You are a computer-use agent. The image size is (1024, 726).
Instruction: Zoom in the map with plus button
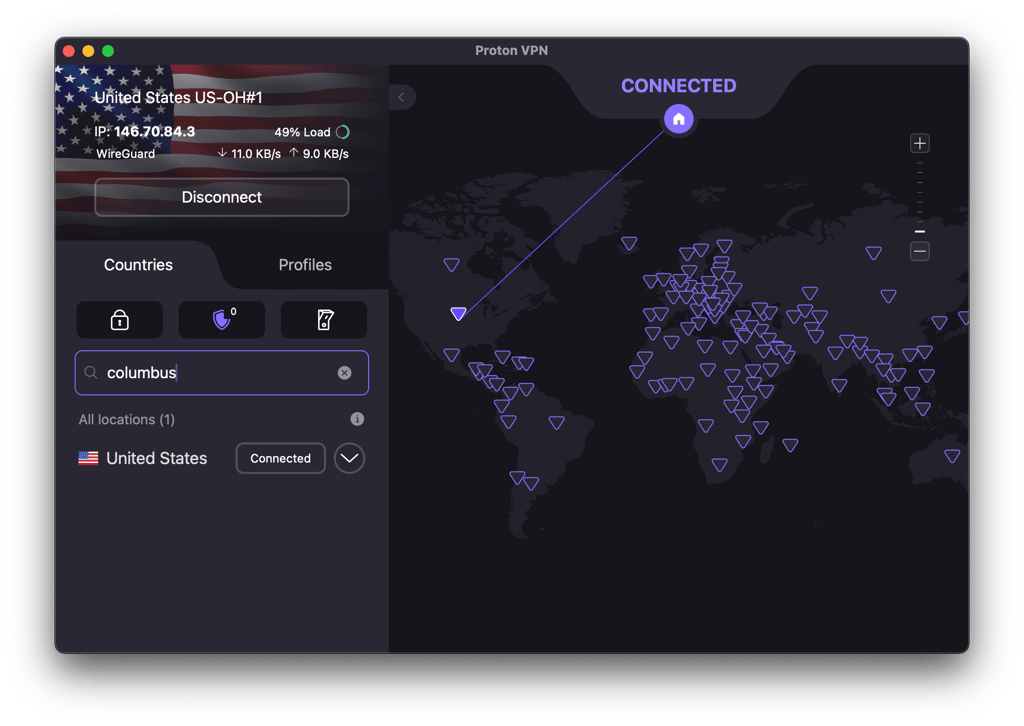(x=920, y=143)
